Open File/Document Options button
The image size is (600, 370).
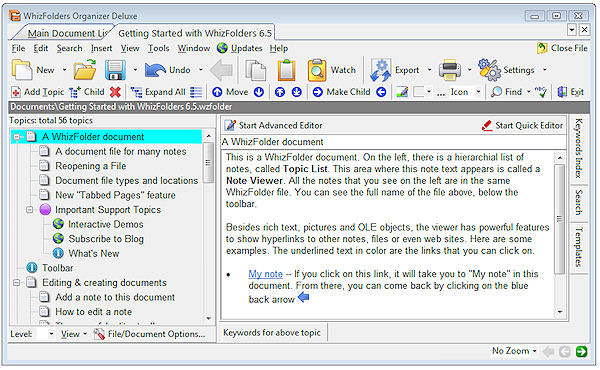pos(150,334)
